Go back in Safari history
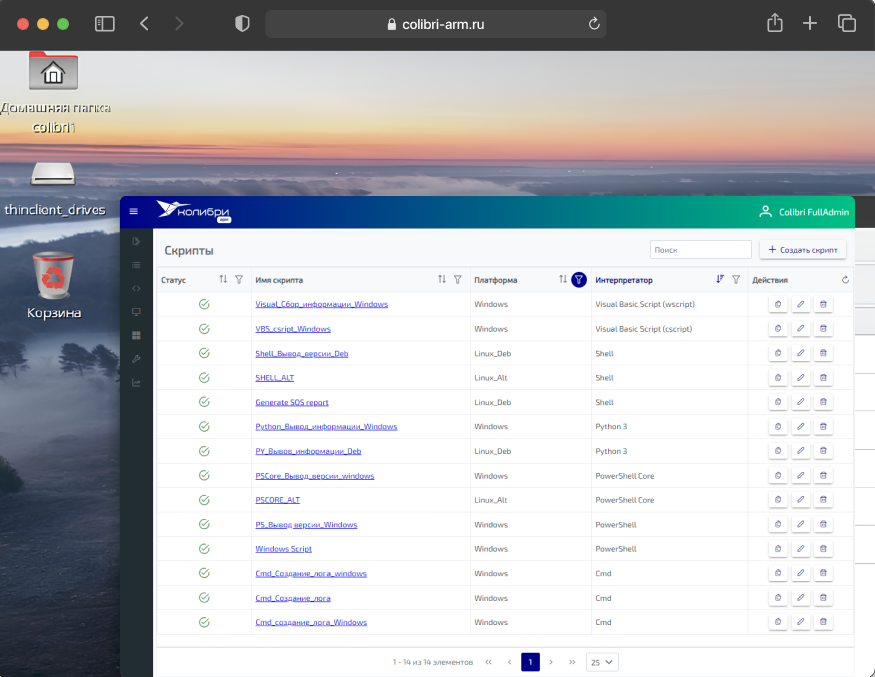875x677 pixels. click(x=145, y=23)
